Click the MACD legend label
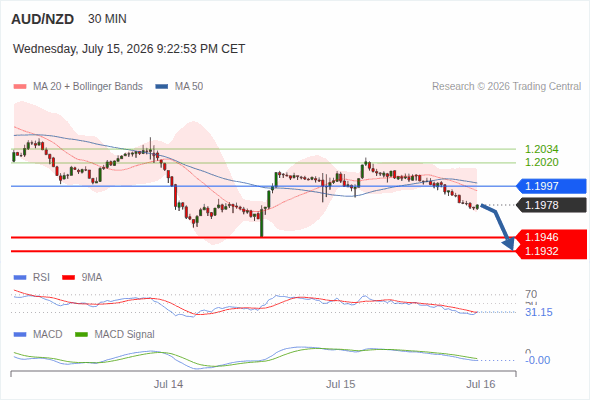 [x=48, y=334]
